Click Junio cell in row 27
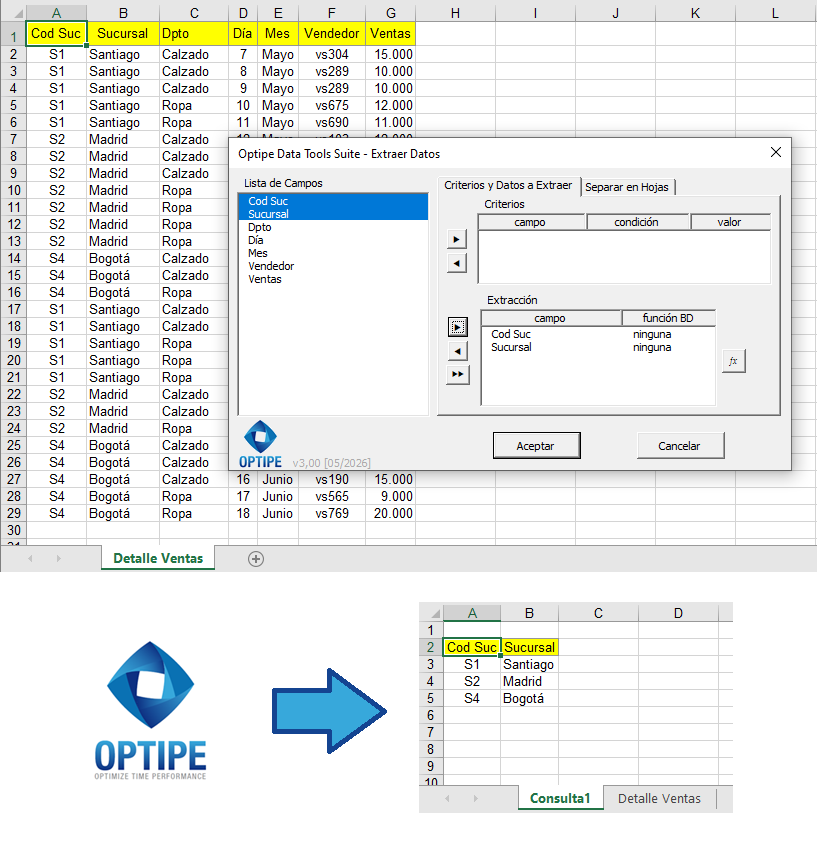 (x=278, y=480)
